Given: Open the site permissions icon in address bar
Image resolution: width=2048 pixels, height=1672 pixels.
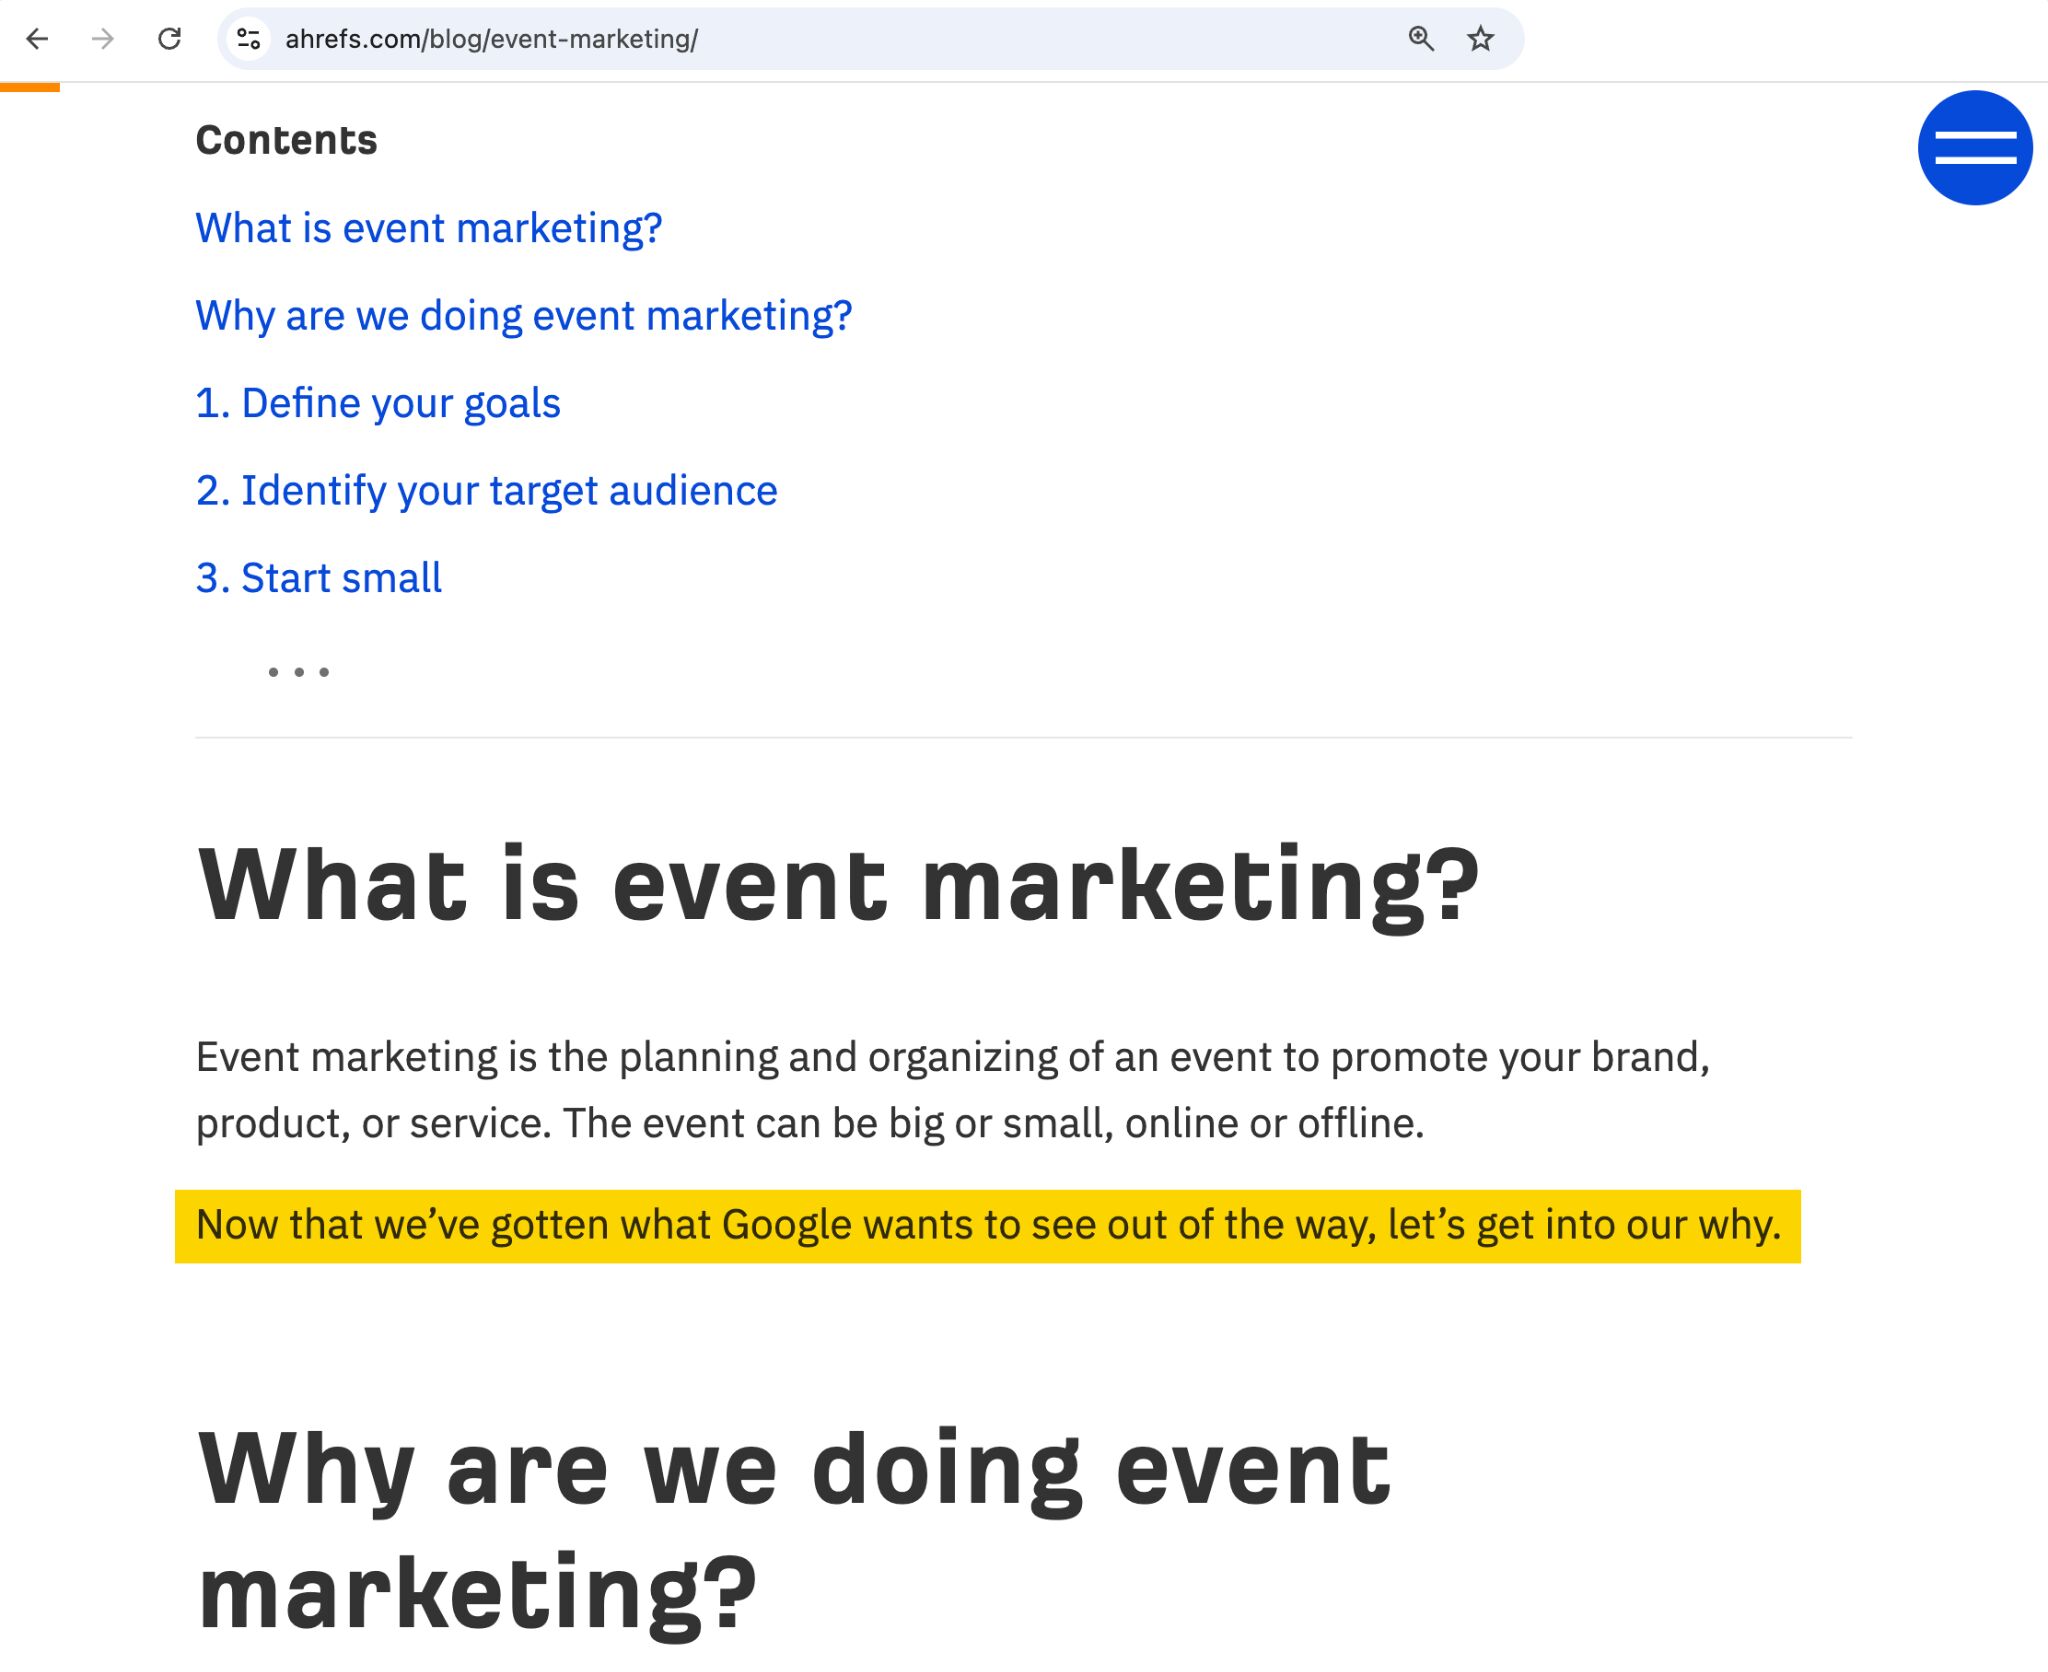Looking at the screenshot, I should click(x=248, y=39).
